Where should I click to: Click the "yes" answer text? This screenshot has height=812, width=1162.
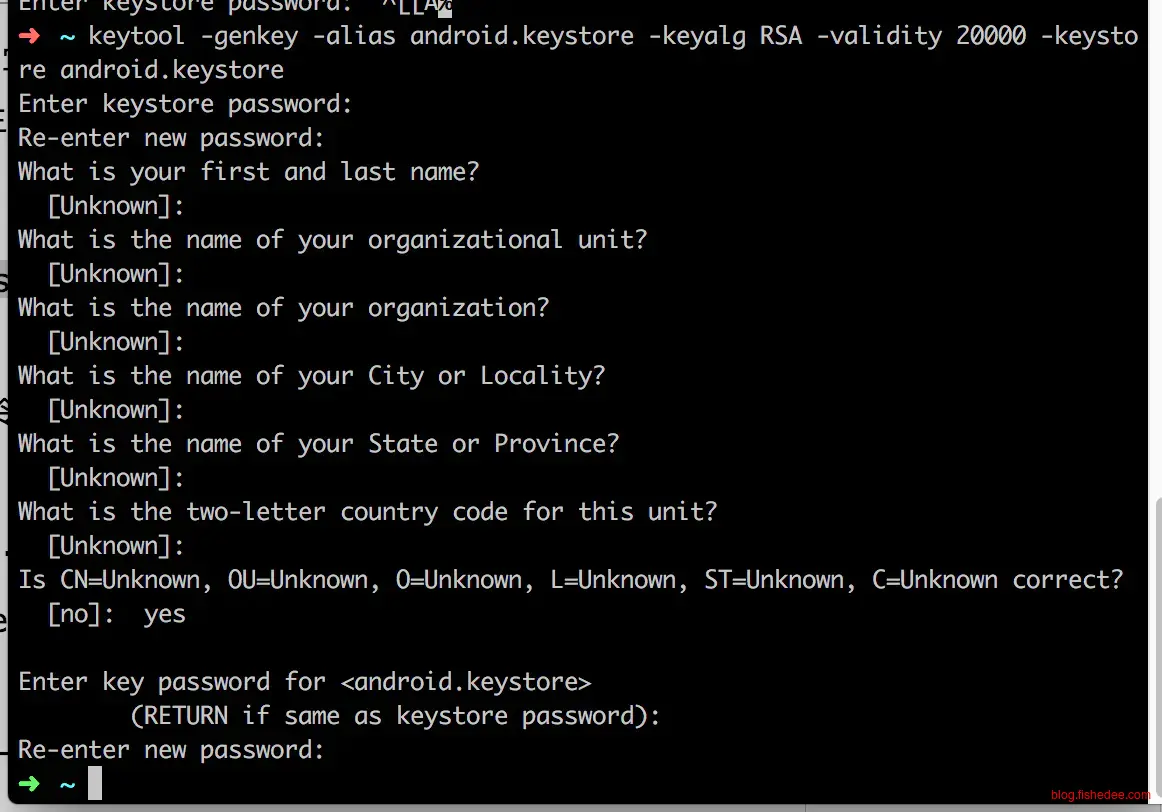(164, 614)
